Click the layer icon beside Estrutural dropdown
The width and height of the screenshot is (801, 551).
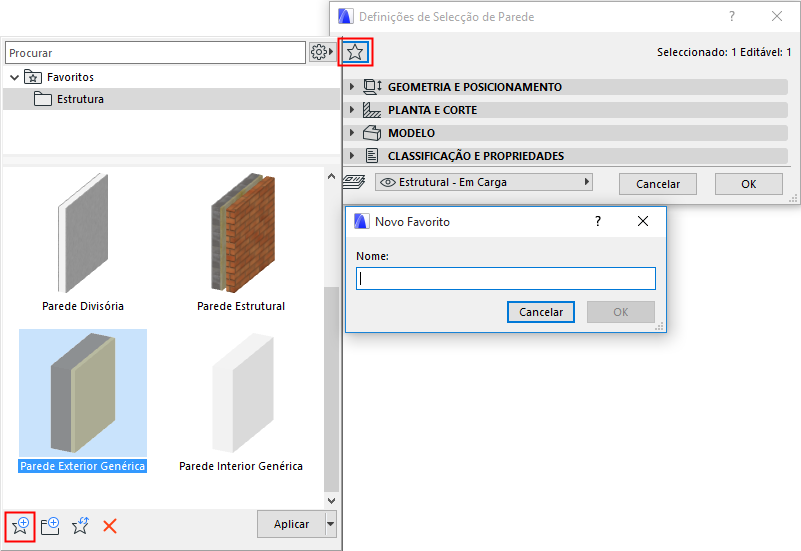pyautogui.click(x=354, y=182)
